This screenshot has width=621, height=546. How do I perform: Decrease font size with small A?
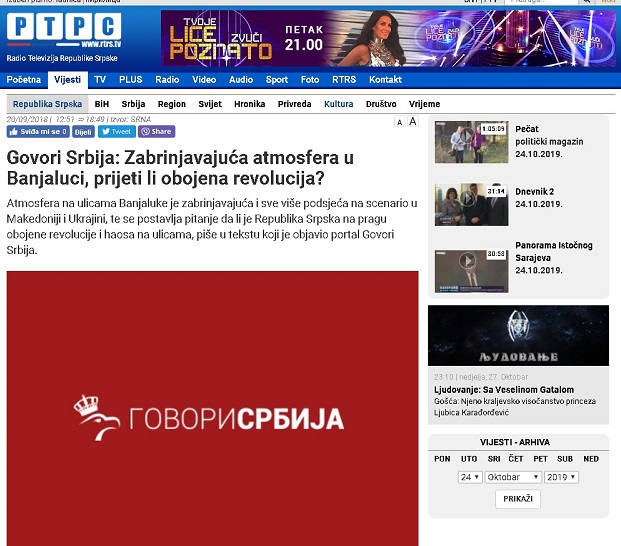pyautogui.click(x=400, y=122)
